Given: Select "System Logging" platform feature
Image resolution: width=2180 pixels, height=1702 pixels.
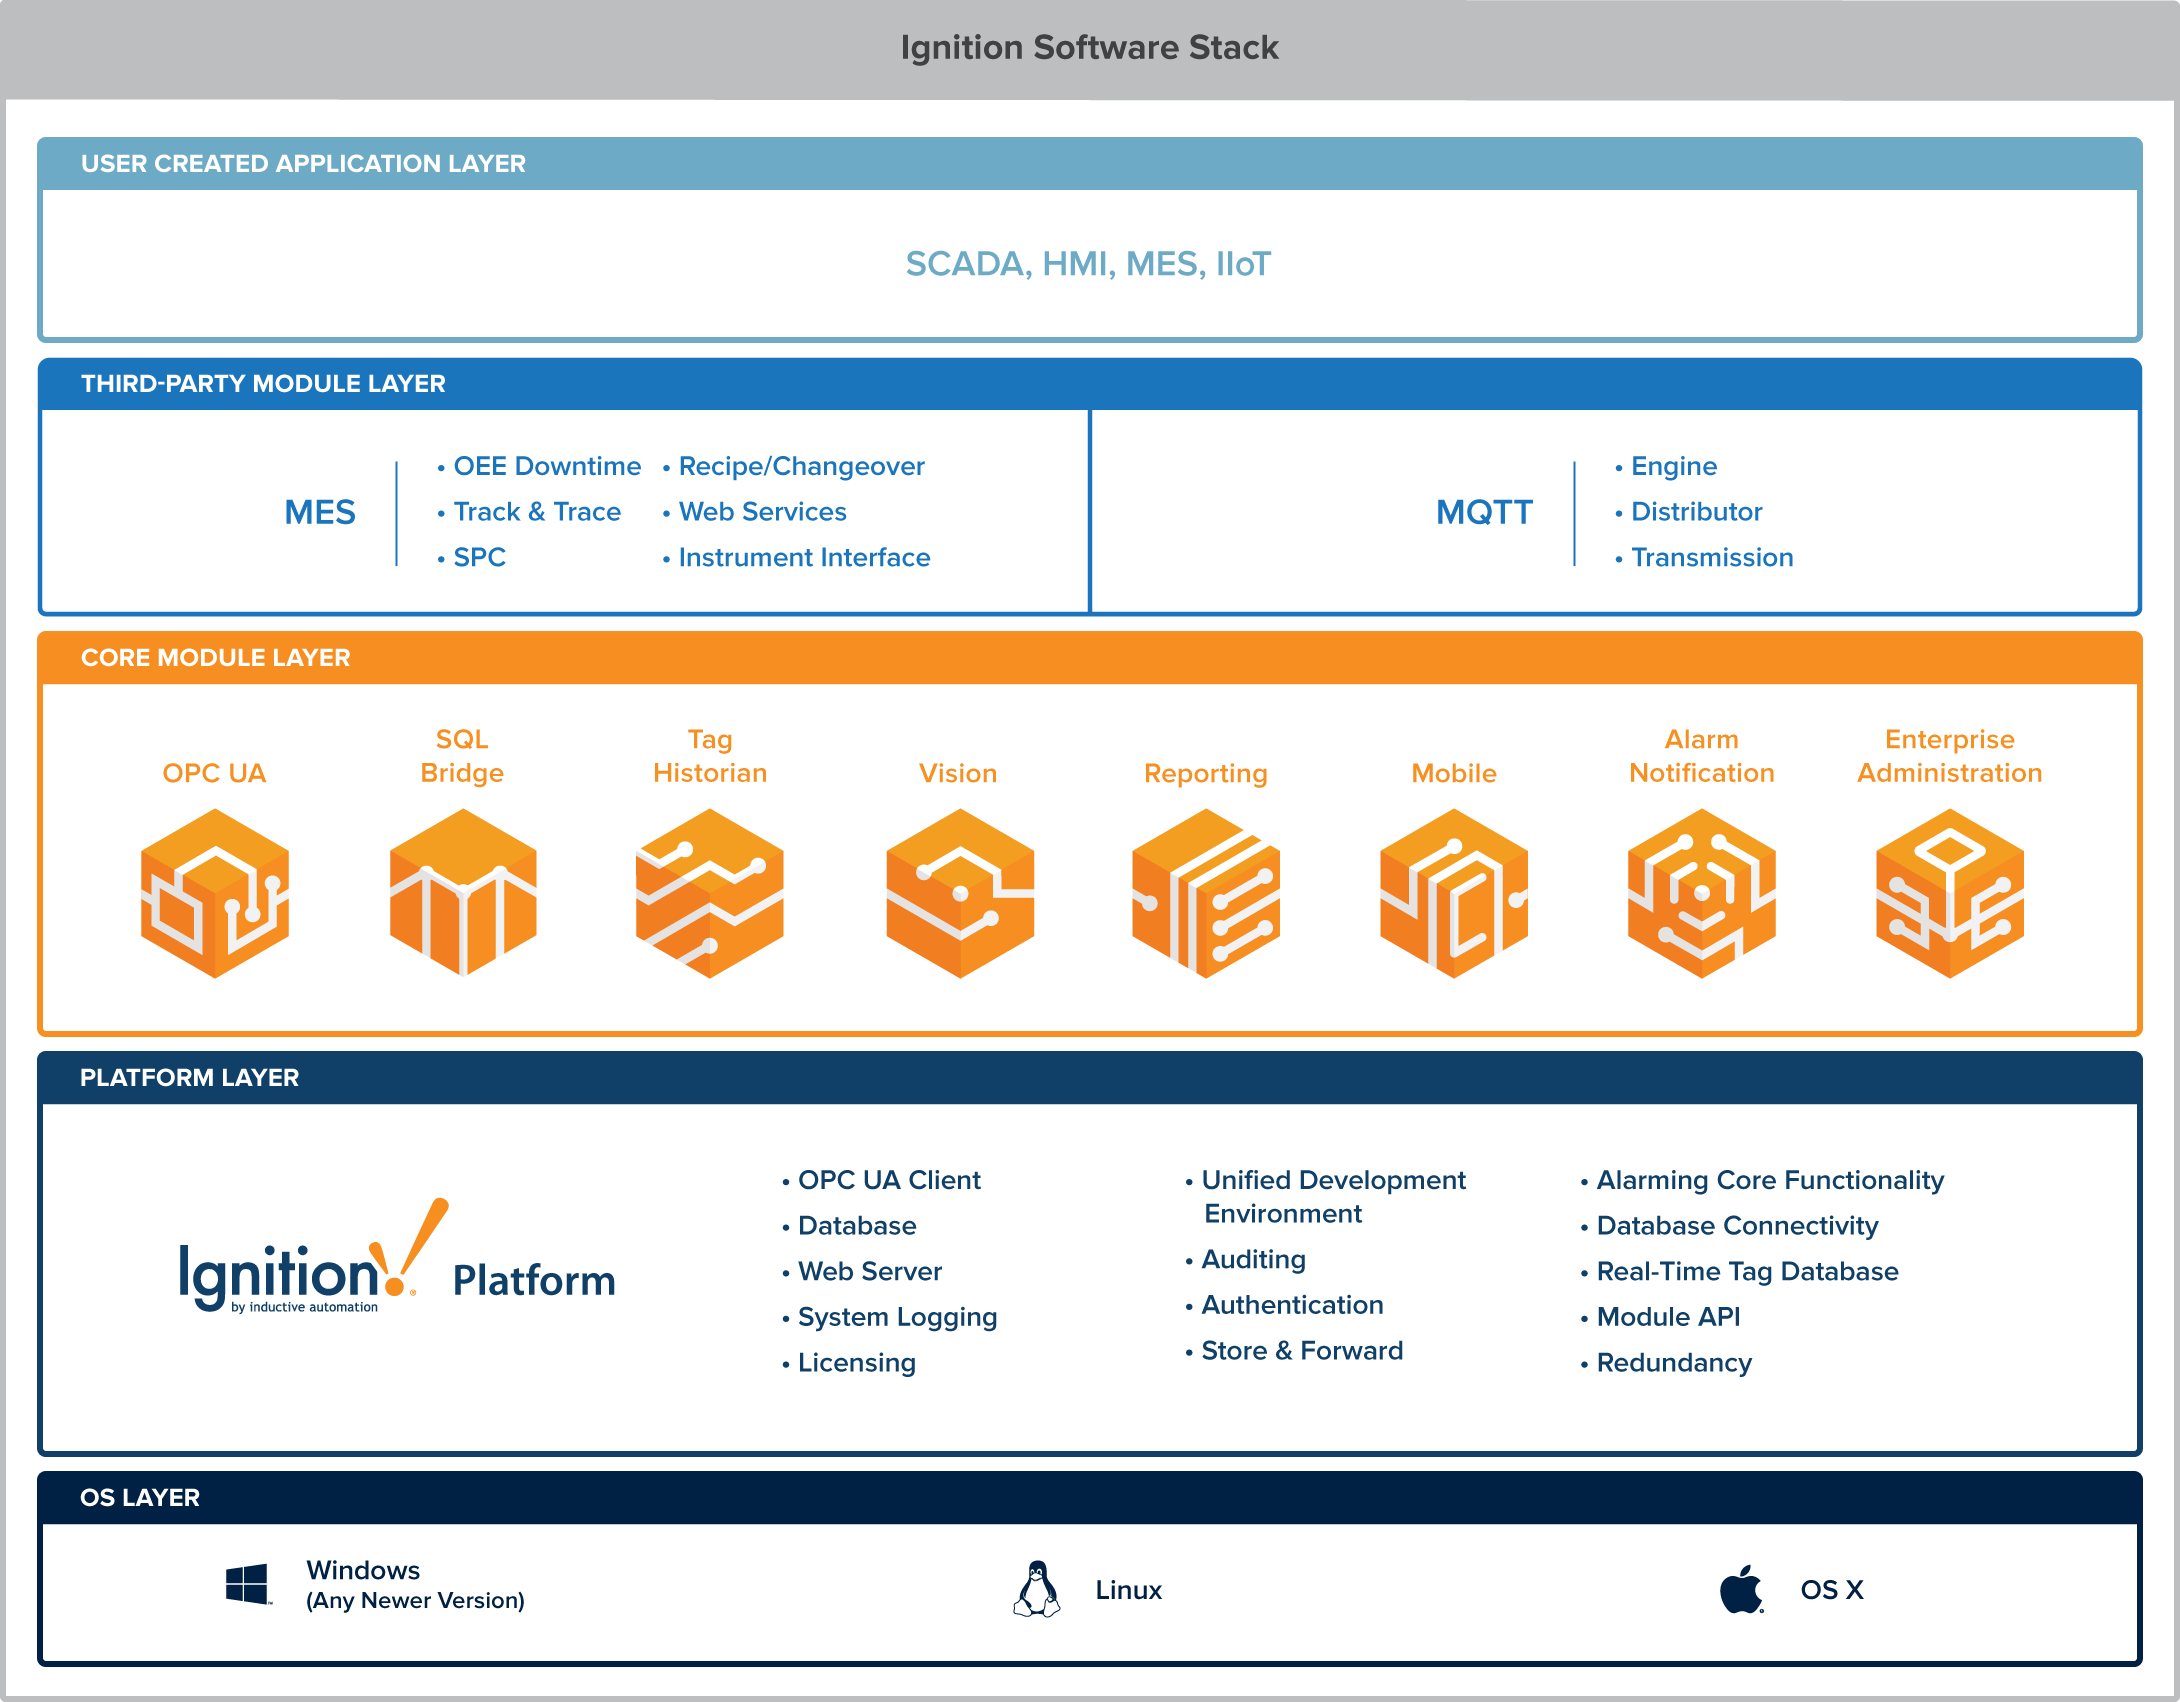Looking at the screenshot, I should click(898, 1318).
